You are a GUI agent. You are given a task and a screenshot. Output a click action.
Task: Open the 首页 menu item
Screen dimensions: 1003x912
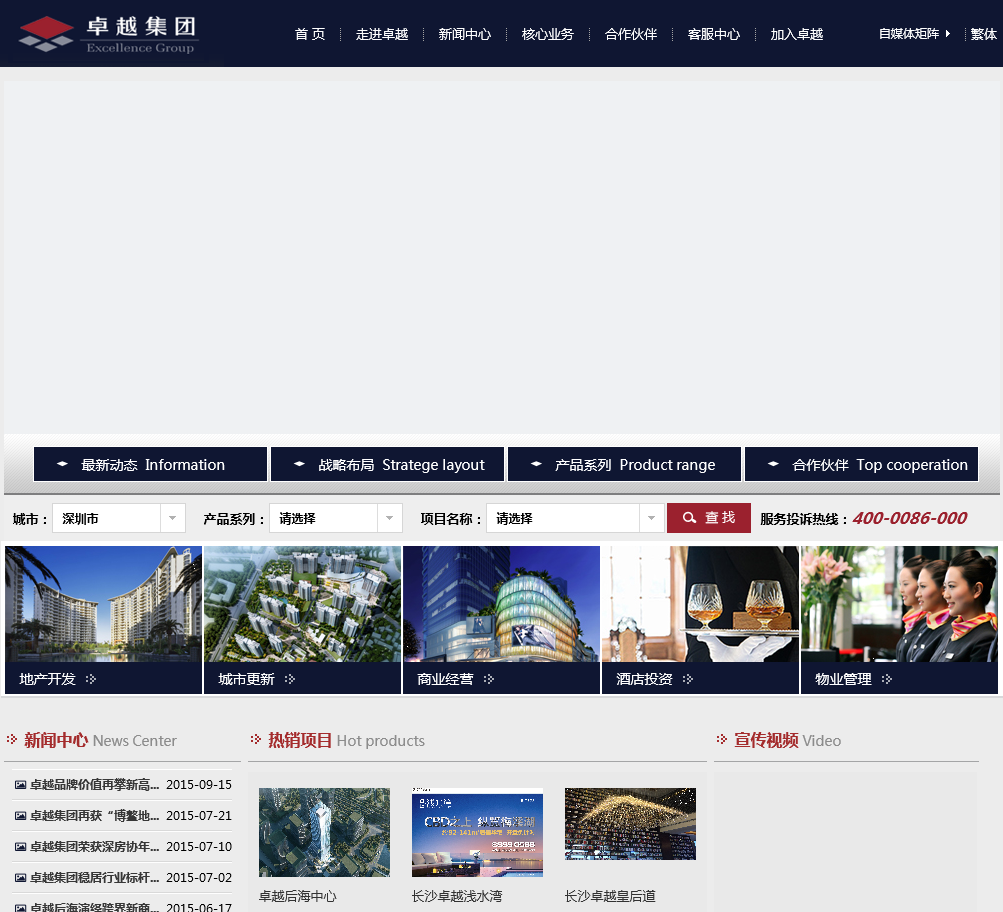pos(310,35)
